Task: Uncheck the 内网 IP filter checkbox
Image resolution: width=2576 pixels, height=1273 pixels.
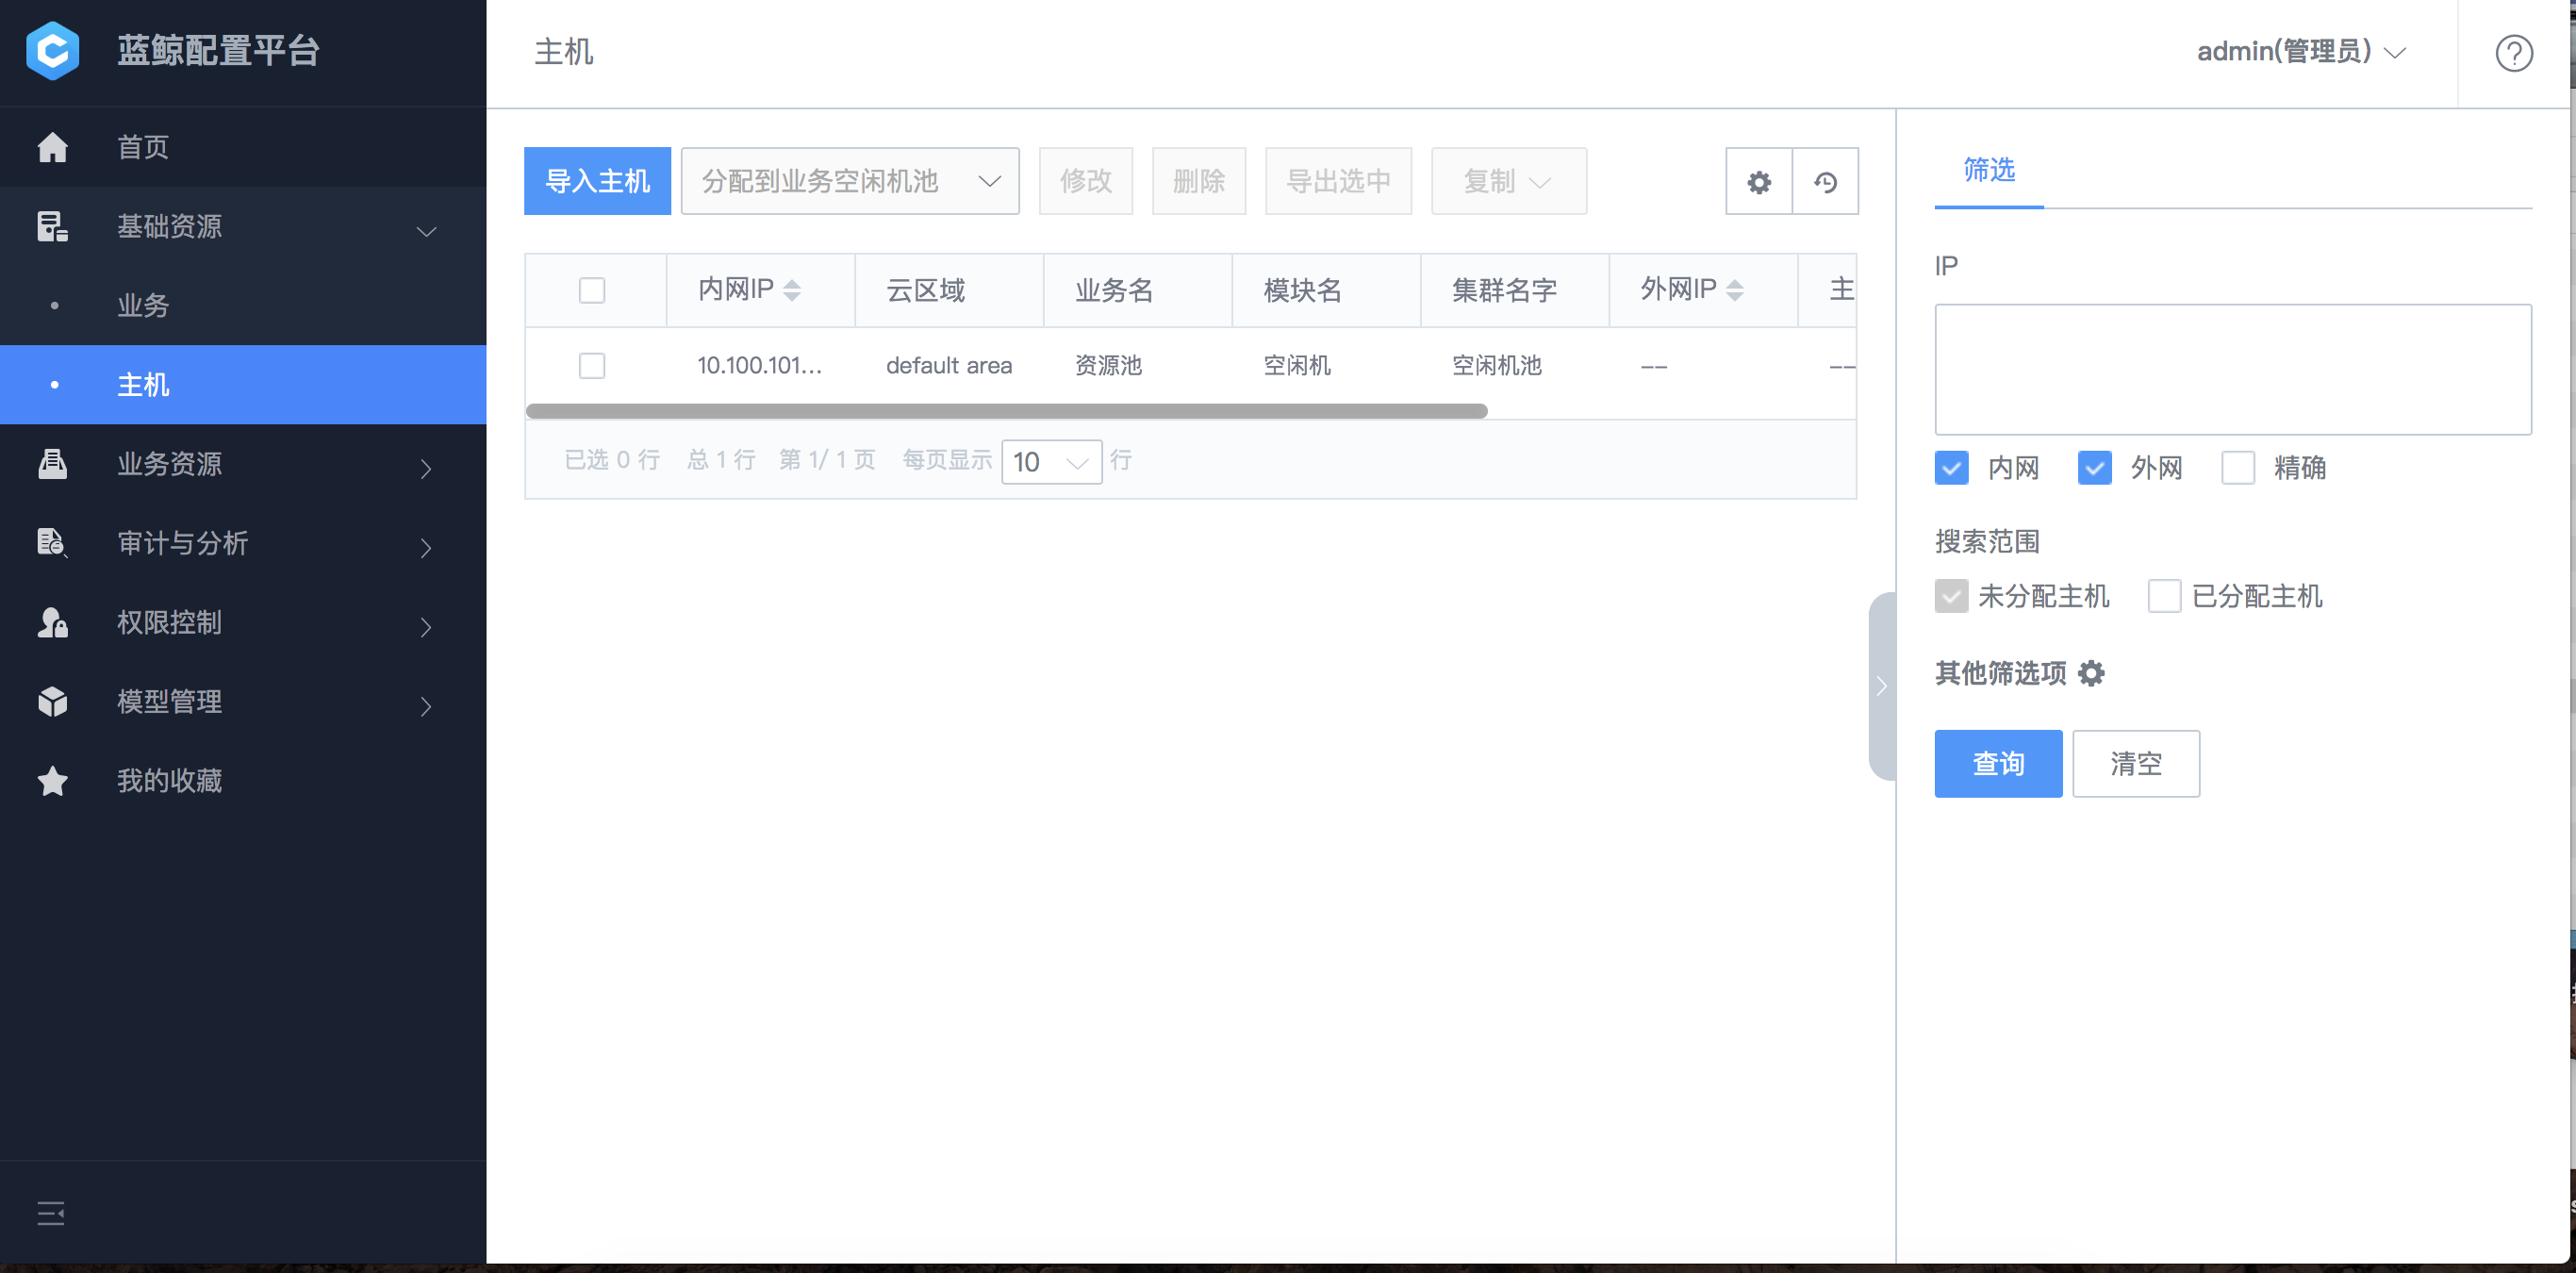Action: pos(1951,467)
